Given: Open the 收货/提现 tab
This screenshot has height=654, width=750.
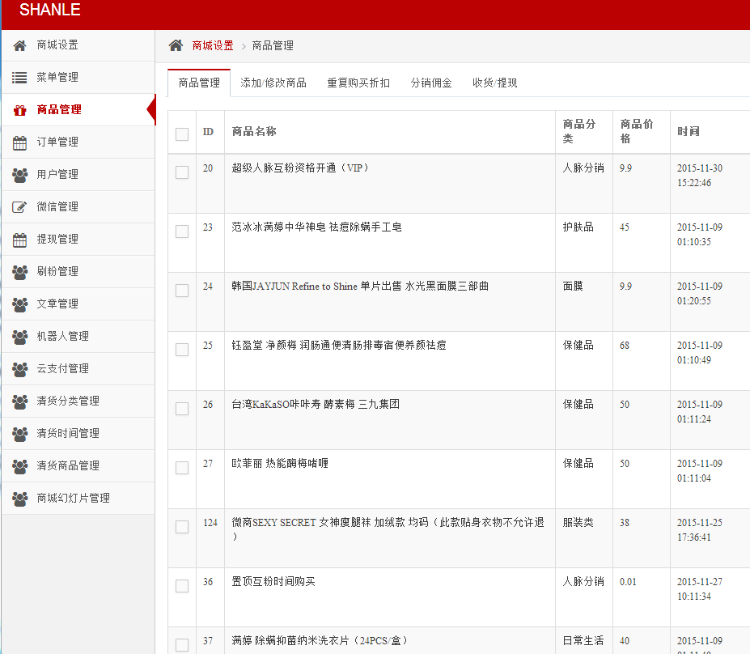Looking at the screenshot, I should 495,83.
